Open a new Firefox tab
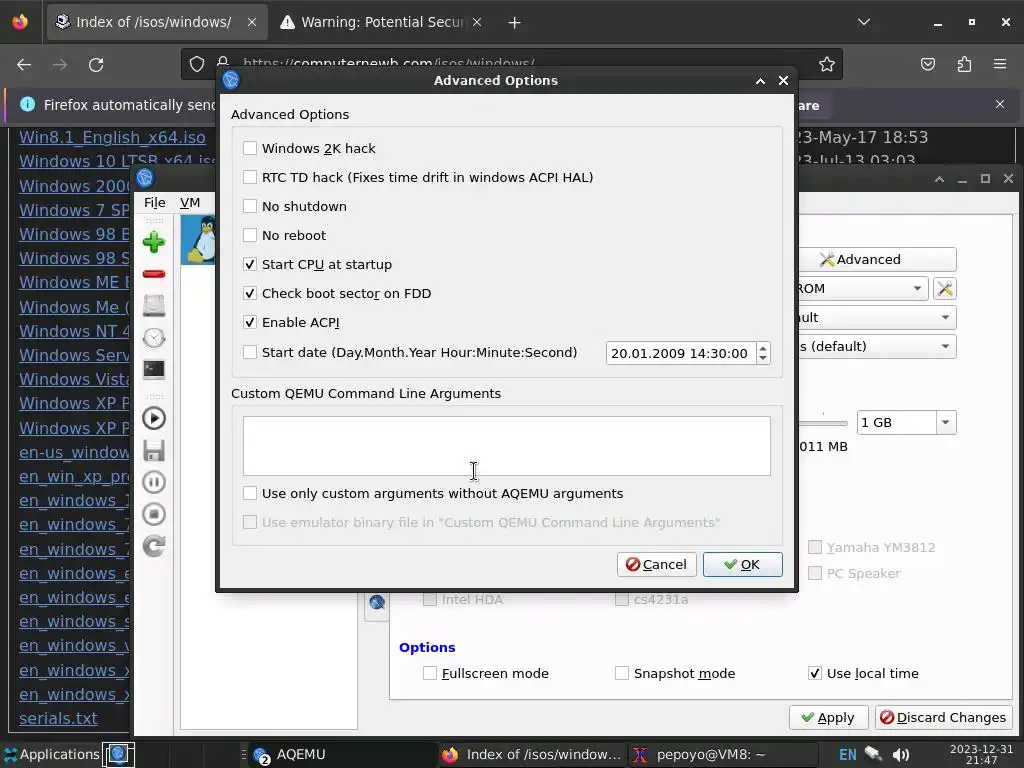 [515, 23]
